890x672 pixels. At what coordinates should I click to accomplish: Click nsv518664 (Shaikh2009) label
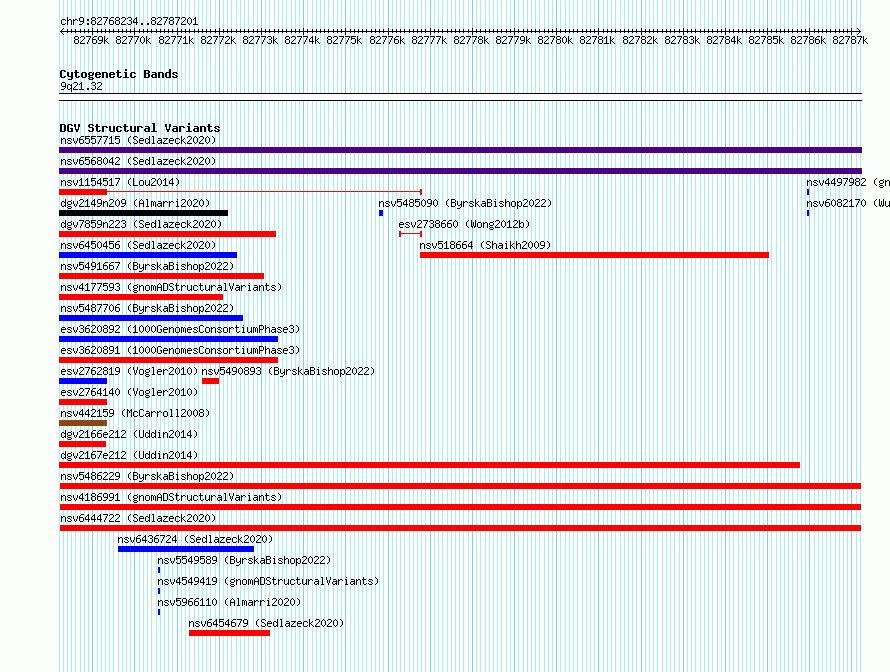click(485, 245)
